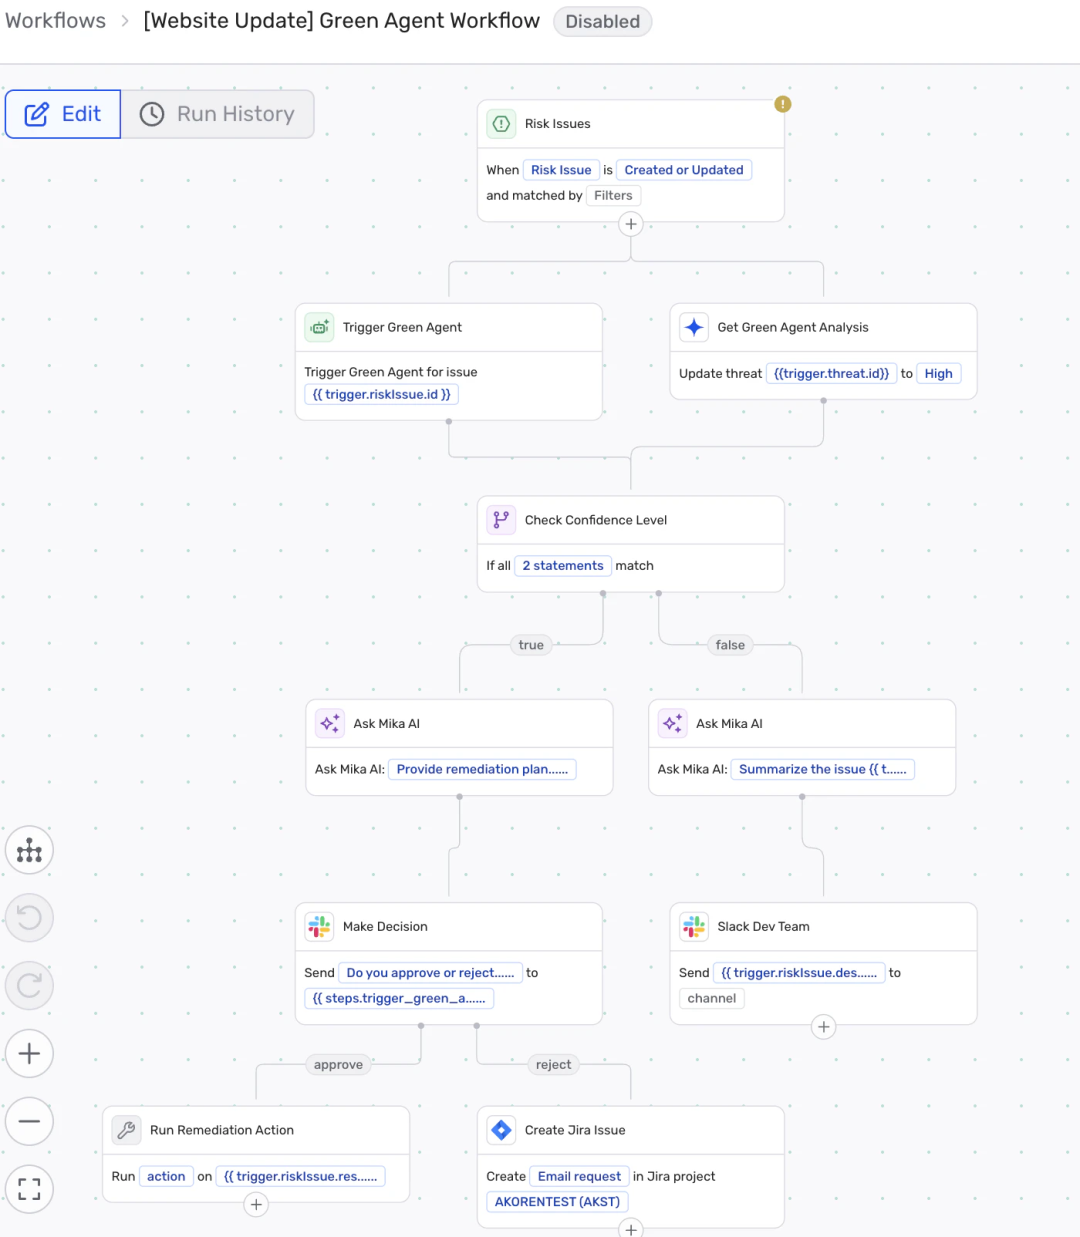Click the Filters field in Risk Issues
Viewport: 1080px width, 1237px height.
coord(613,196)
